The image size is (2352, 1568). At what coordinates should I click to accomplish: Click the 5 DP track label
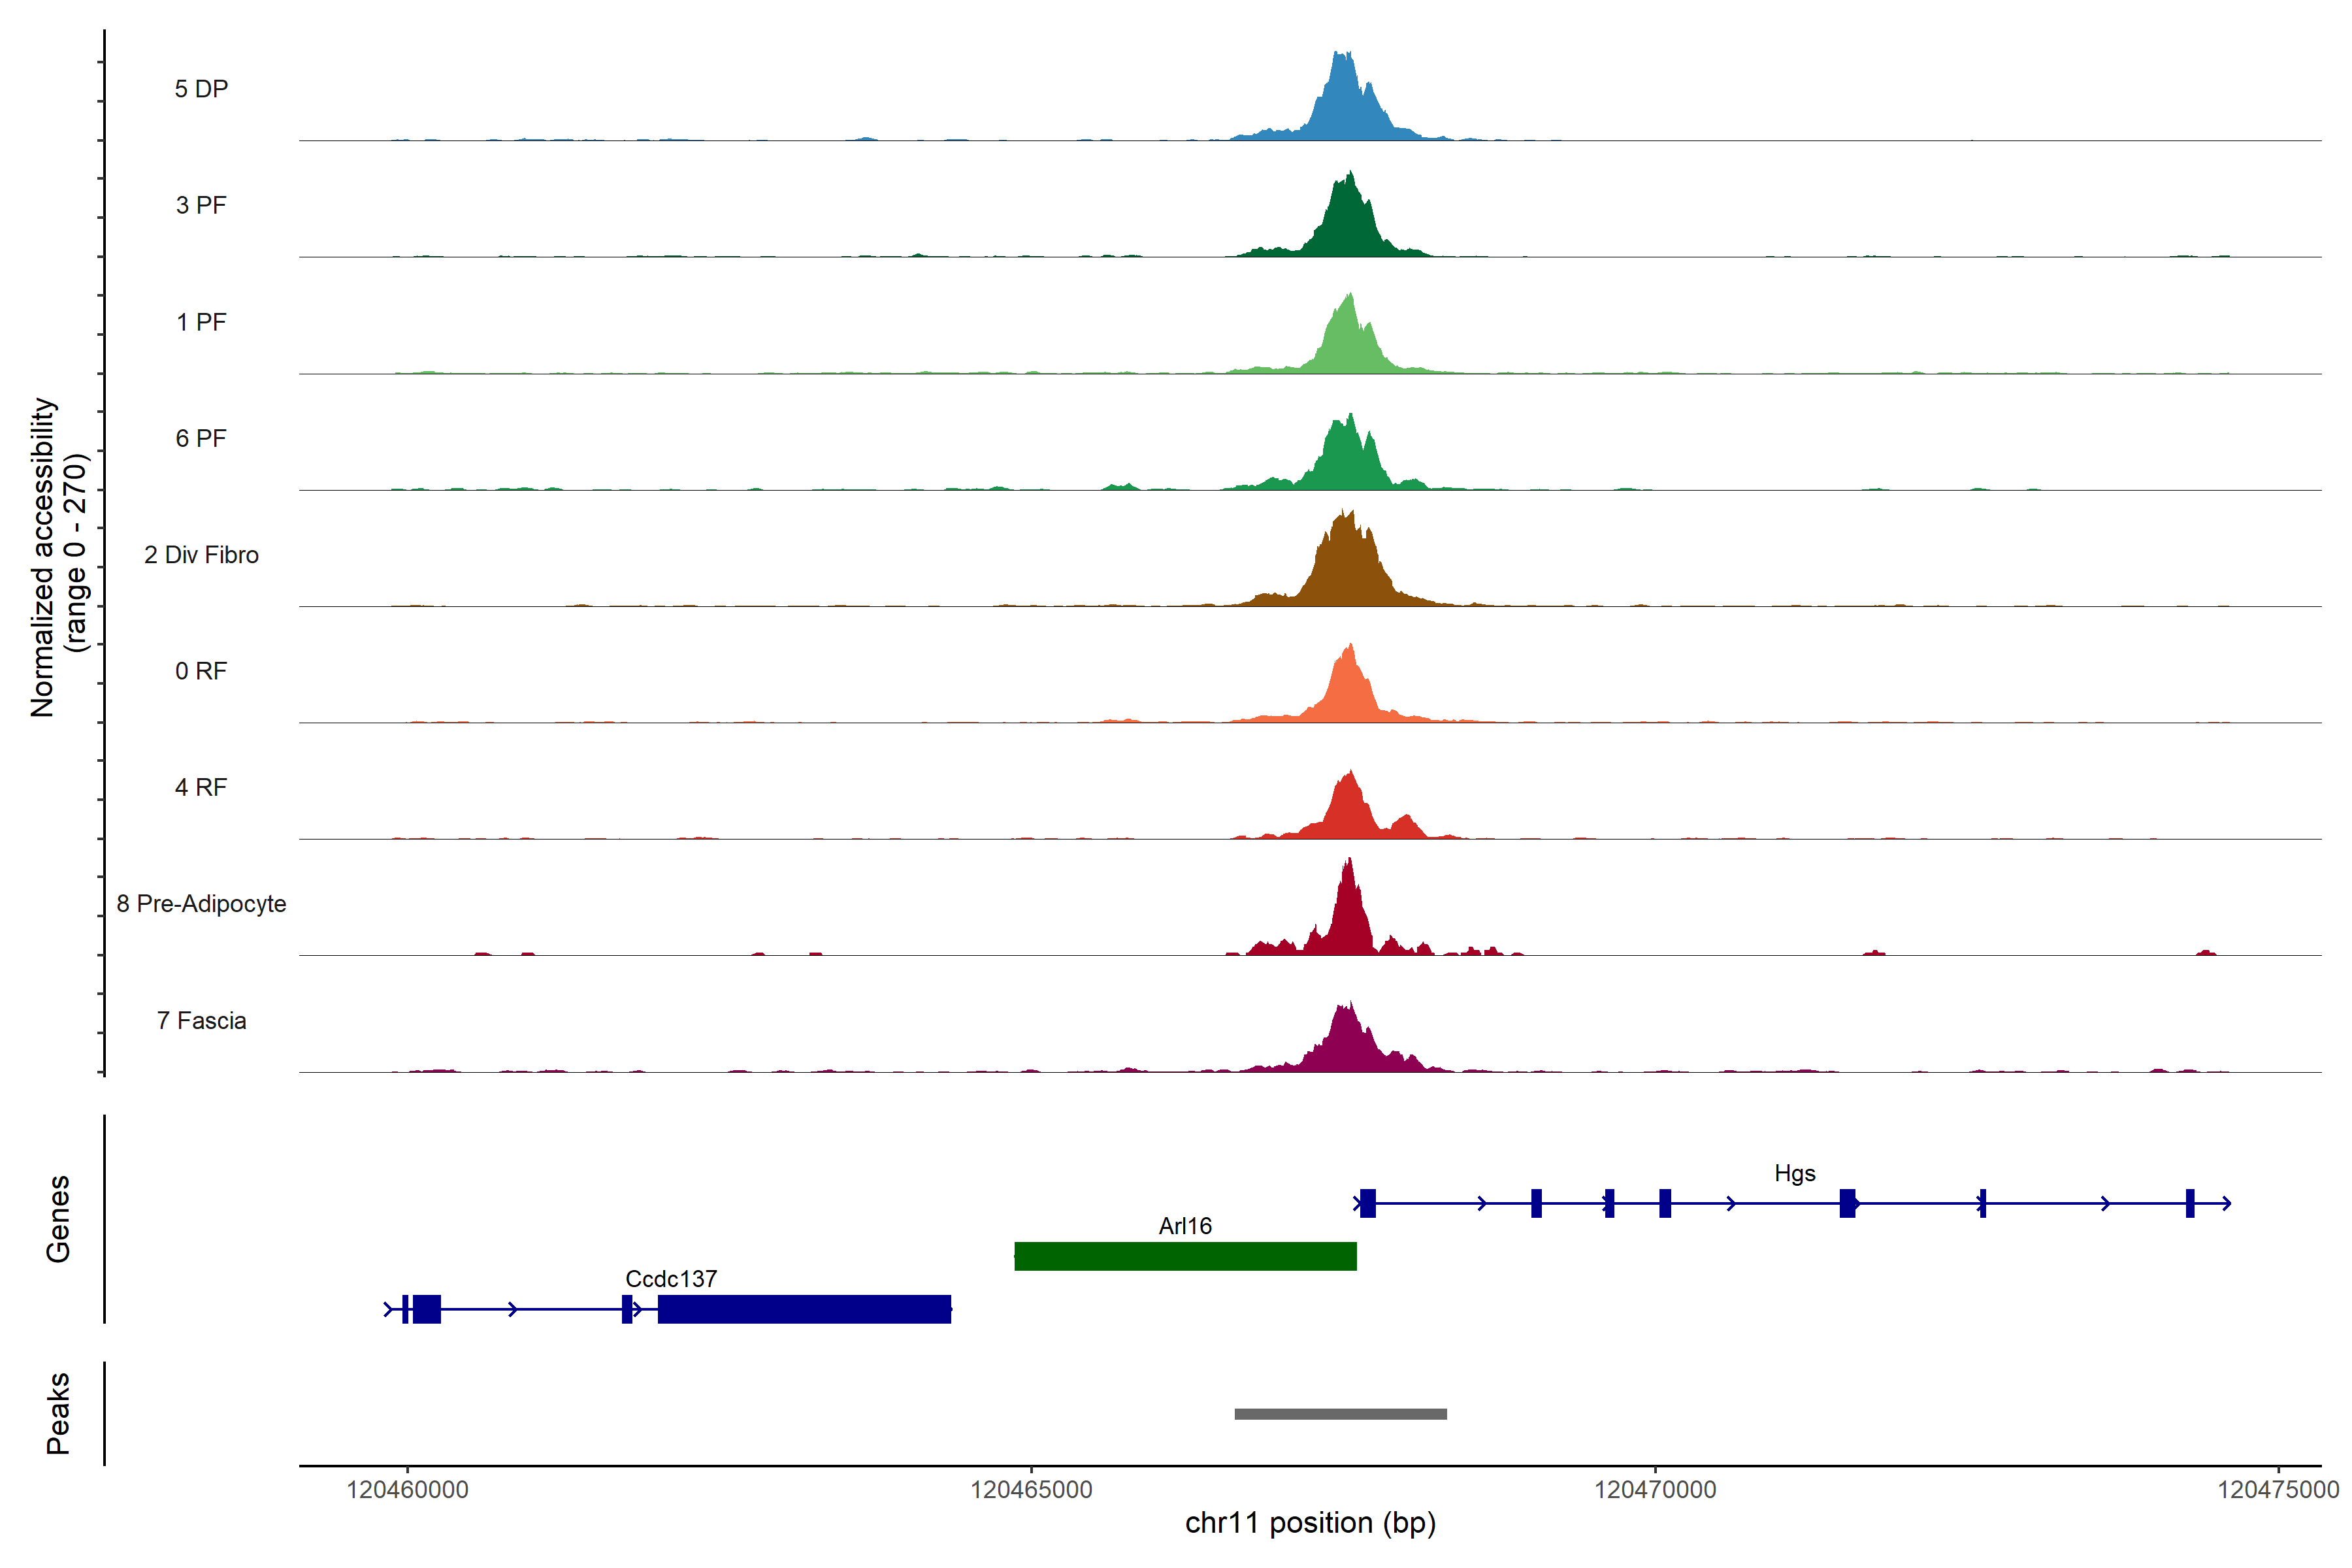201,89
